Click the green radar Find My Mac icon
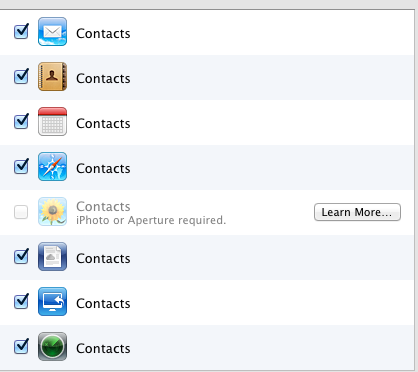 (52, 347)
